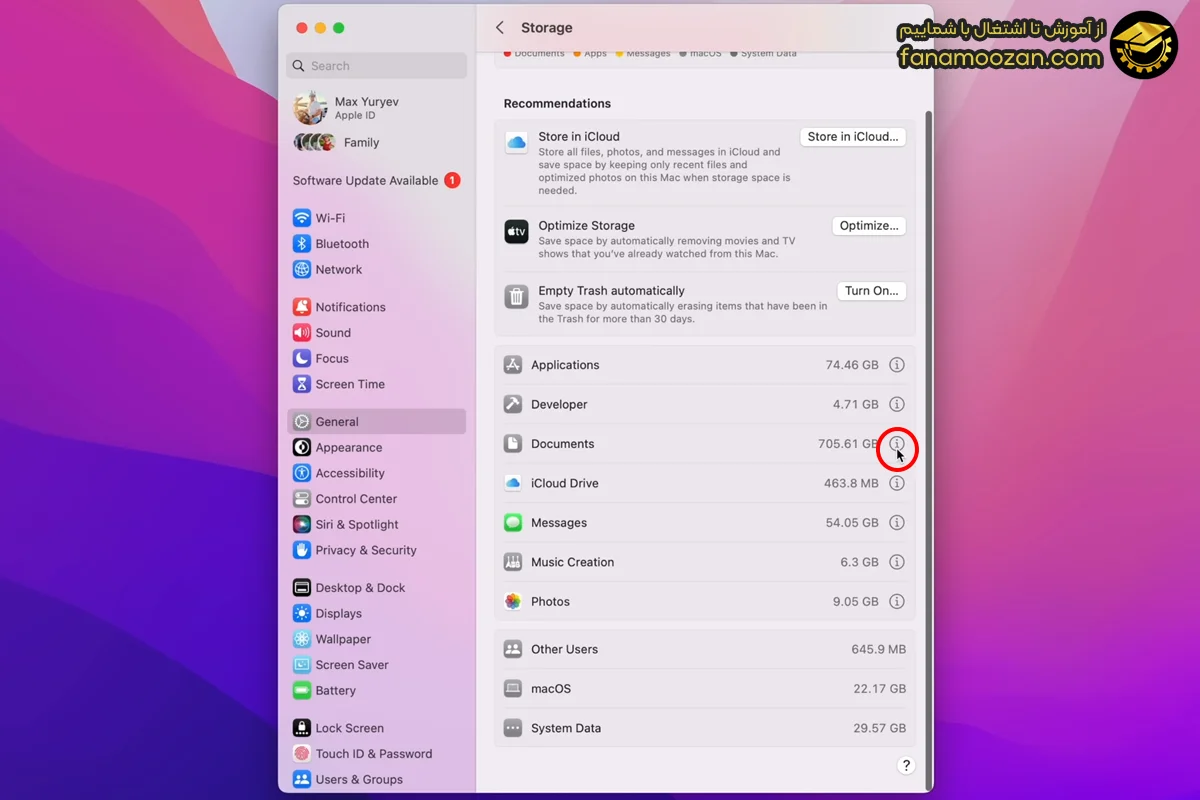Select the iCloud Drive row
The image size is (1200, 800).
(704, 483)
